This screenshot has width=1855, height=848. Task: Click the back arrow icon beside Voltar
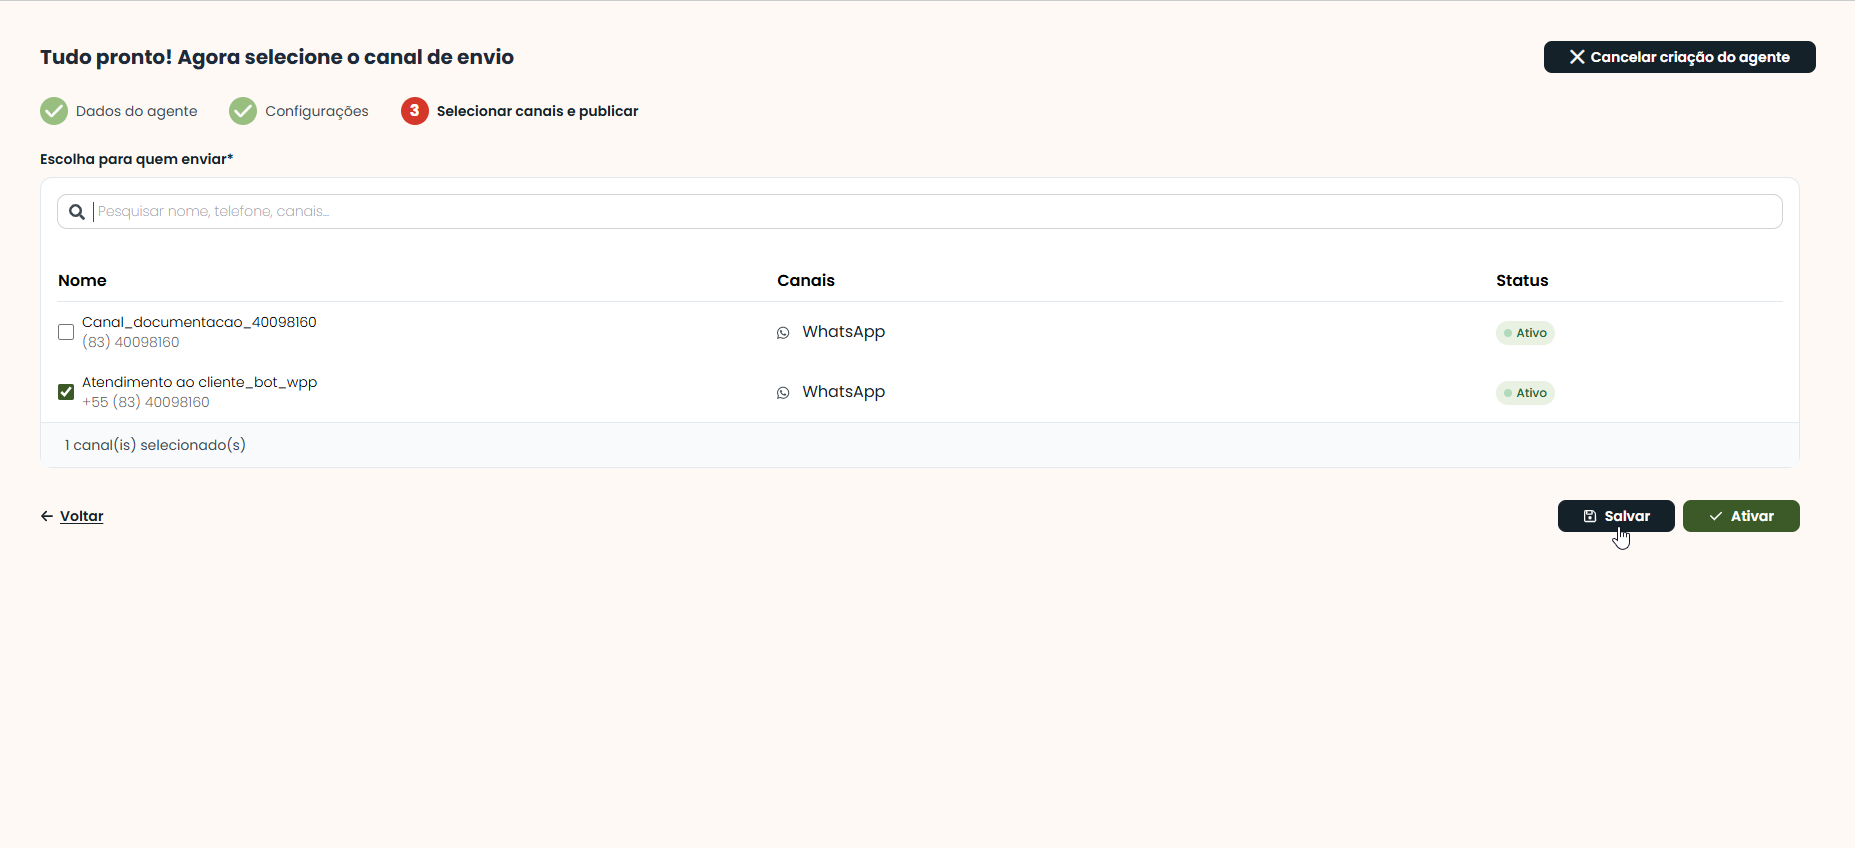tap(47, 516)
